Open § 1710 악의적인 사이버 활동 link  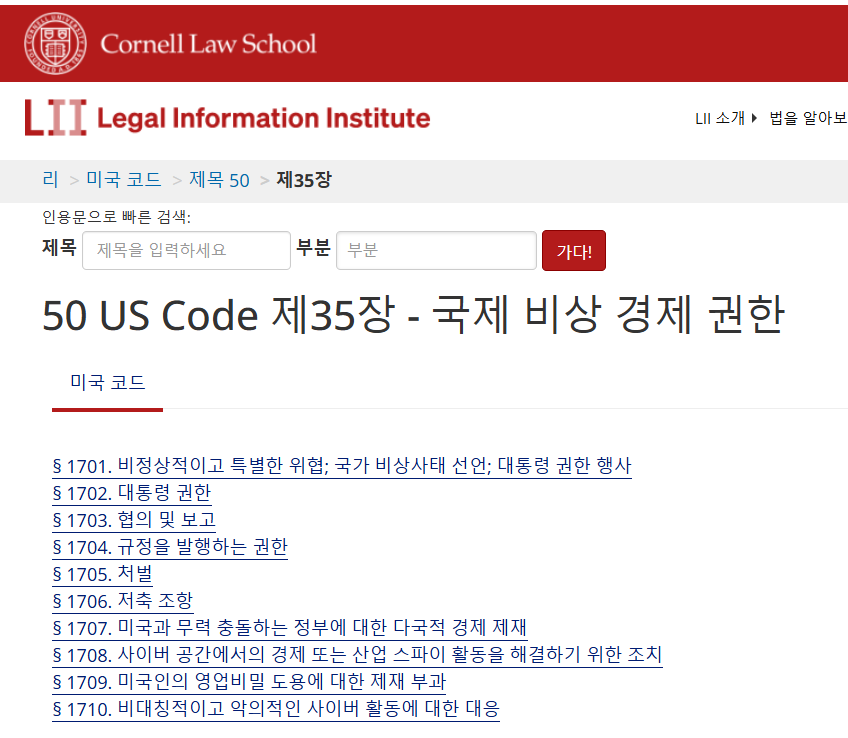pyautogui.click(x=276, y=709)
